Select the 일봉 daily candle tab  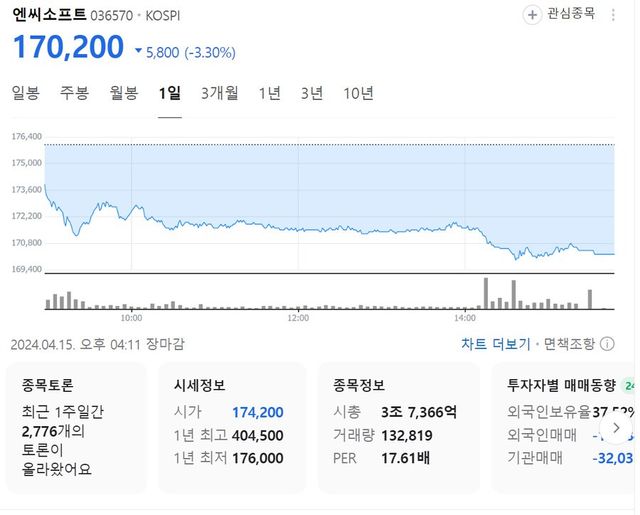pos(25,93)
